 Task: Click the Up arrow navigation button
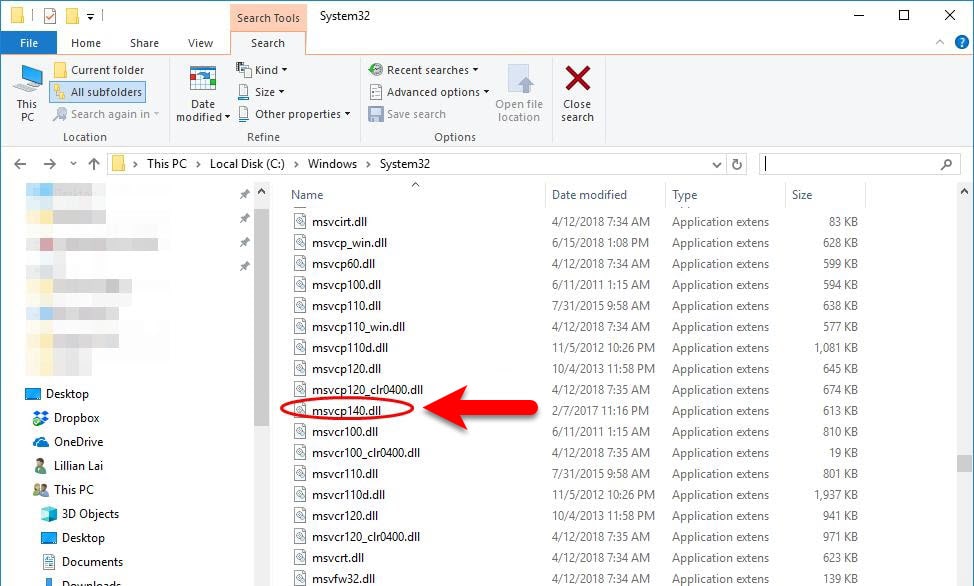[x=94, y=164]
